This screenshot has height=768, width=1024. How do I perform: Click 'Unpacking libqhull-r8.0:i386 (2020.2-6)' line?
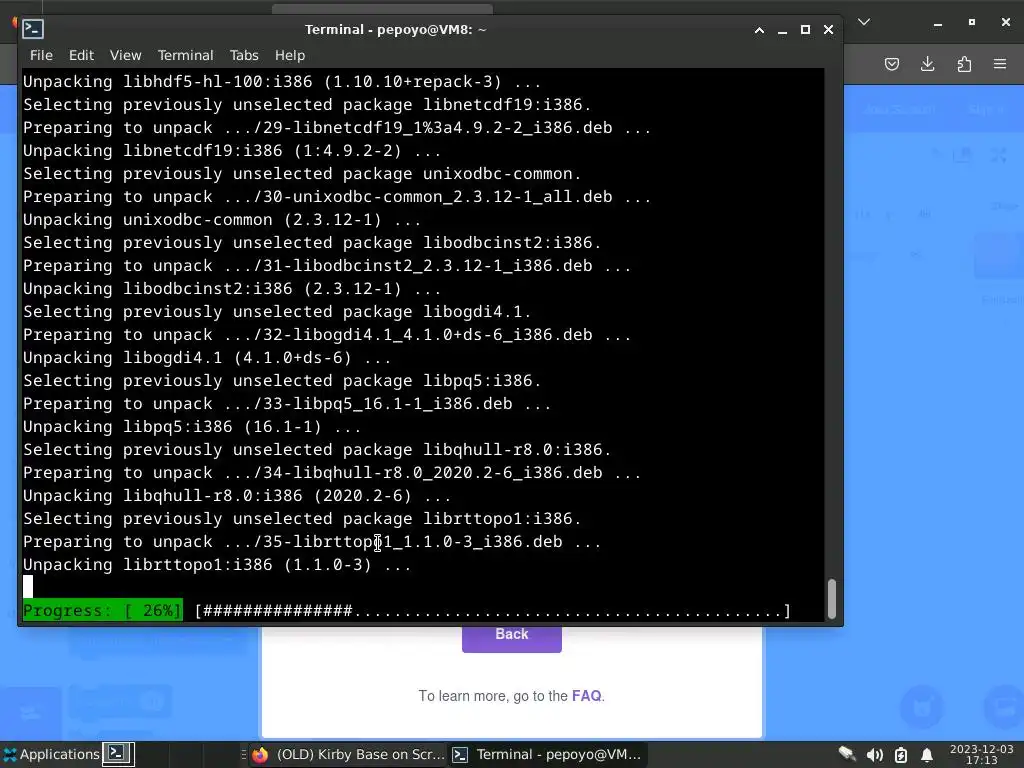tap(237, 496)
